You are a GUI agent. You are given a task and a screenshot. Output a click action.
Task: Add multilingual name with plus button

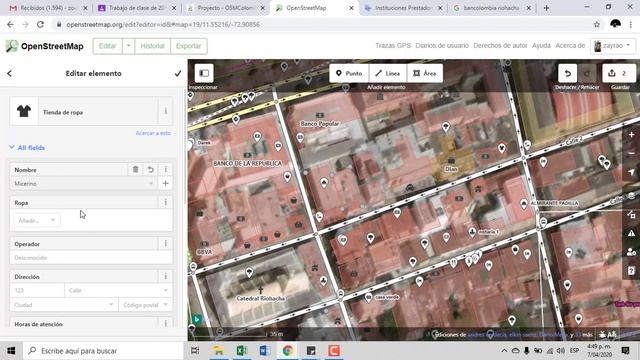(165, 184)
